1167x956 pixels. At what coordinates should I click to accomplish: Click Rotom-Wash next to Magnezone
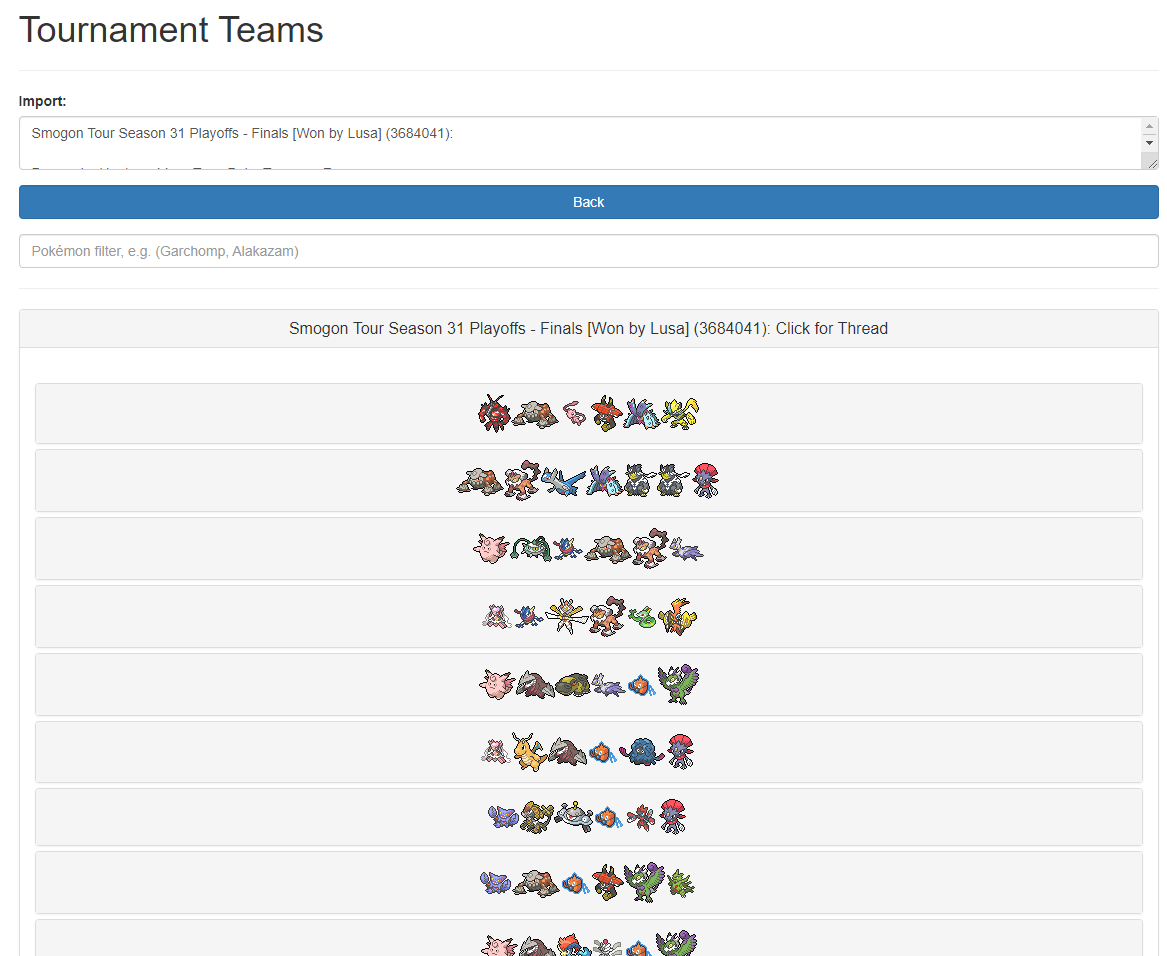[x=609, y=818]
